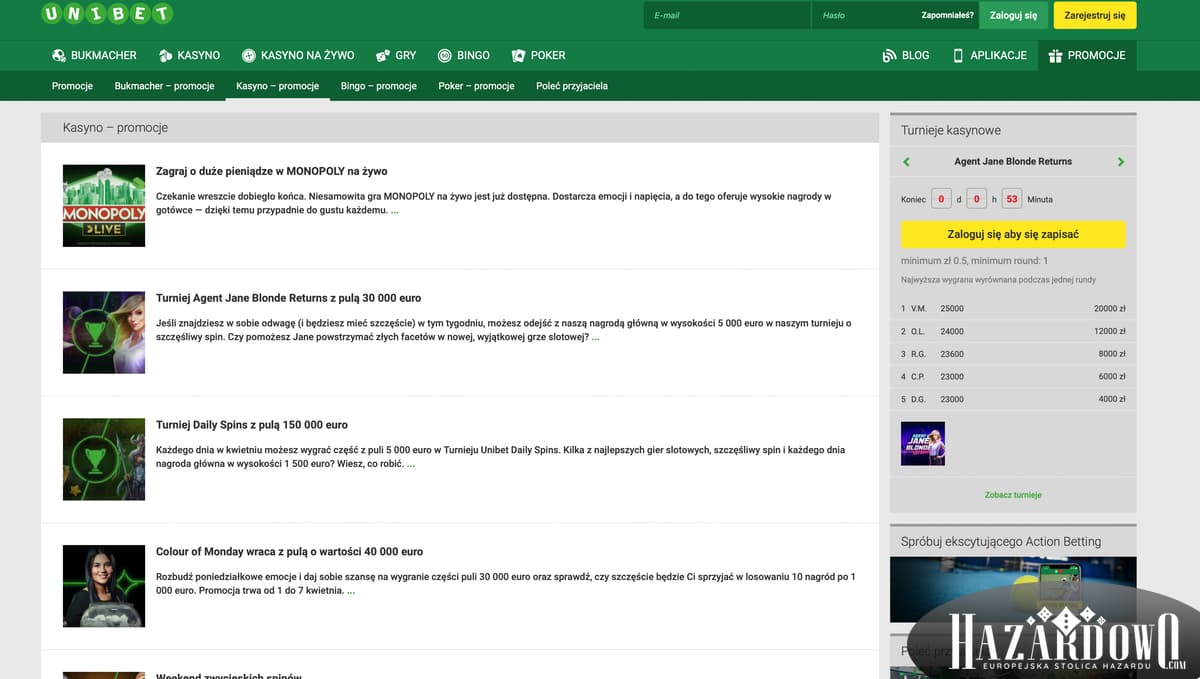Open 'Turniej Daily Spins z pulą 150 000 euro'

pyautogui.click(x=252, y=425)
